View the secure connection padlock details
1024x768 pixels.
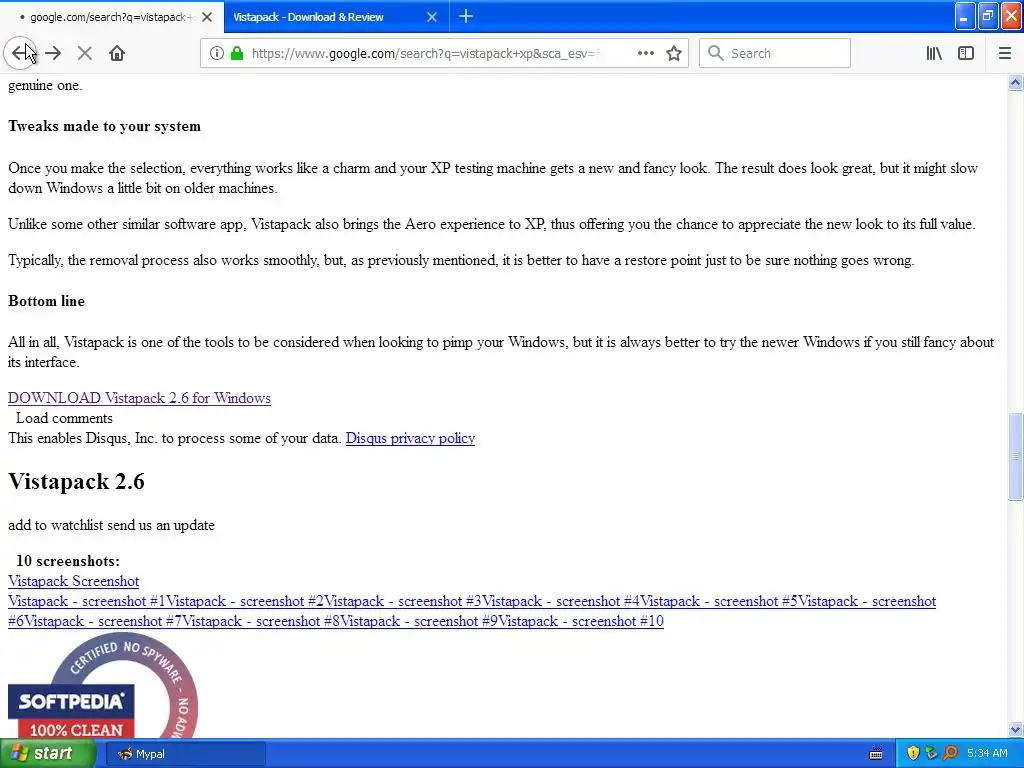237,53
